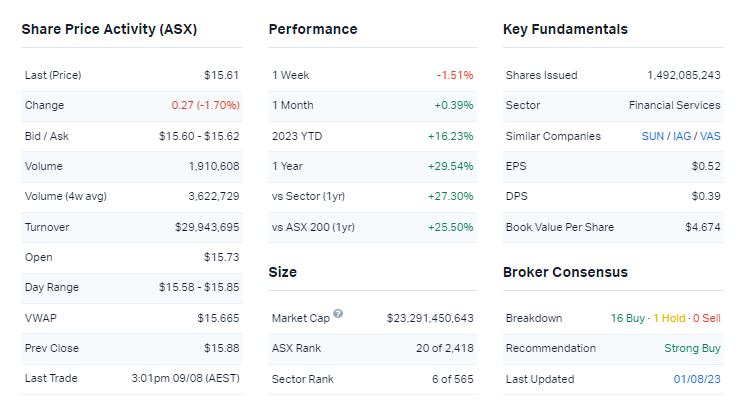Open the IAG similar company link

680,136
